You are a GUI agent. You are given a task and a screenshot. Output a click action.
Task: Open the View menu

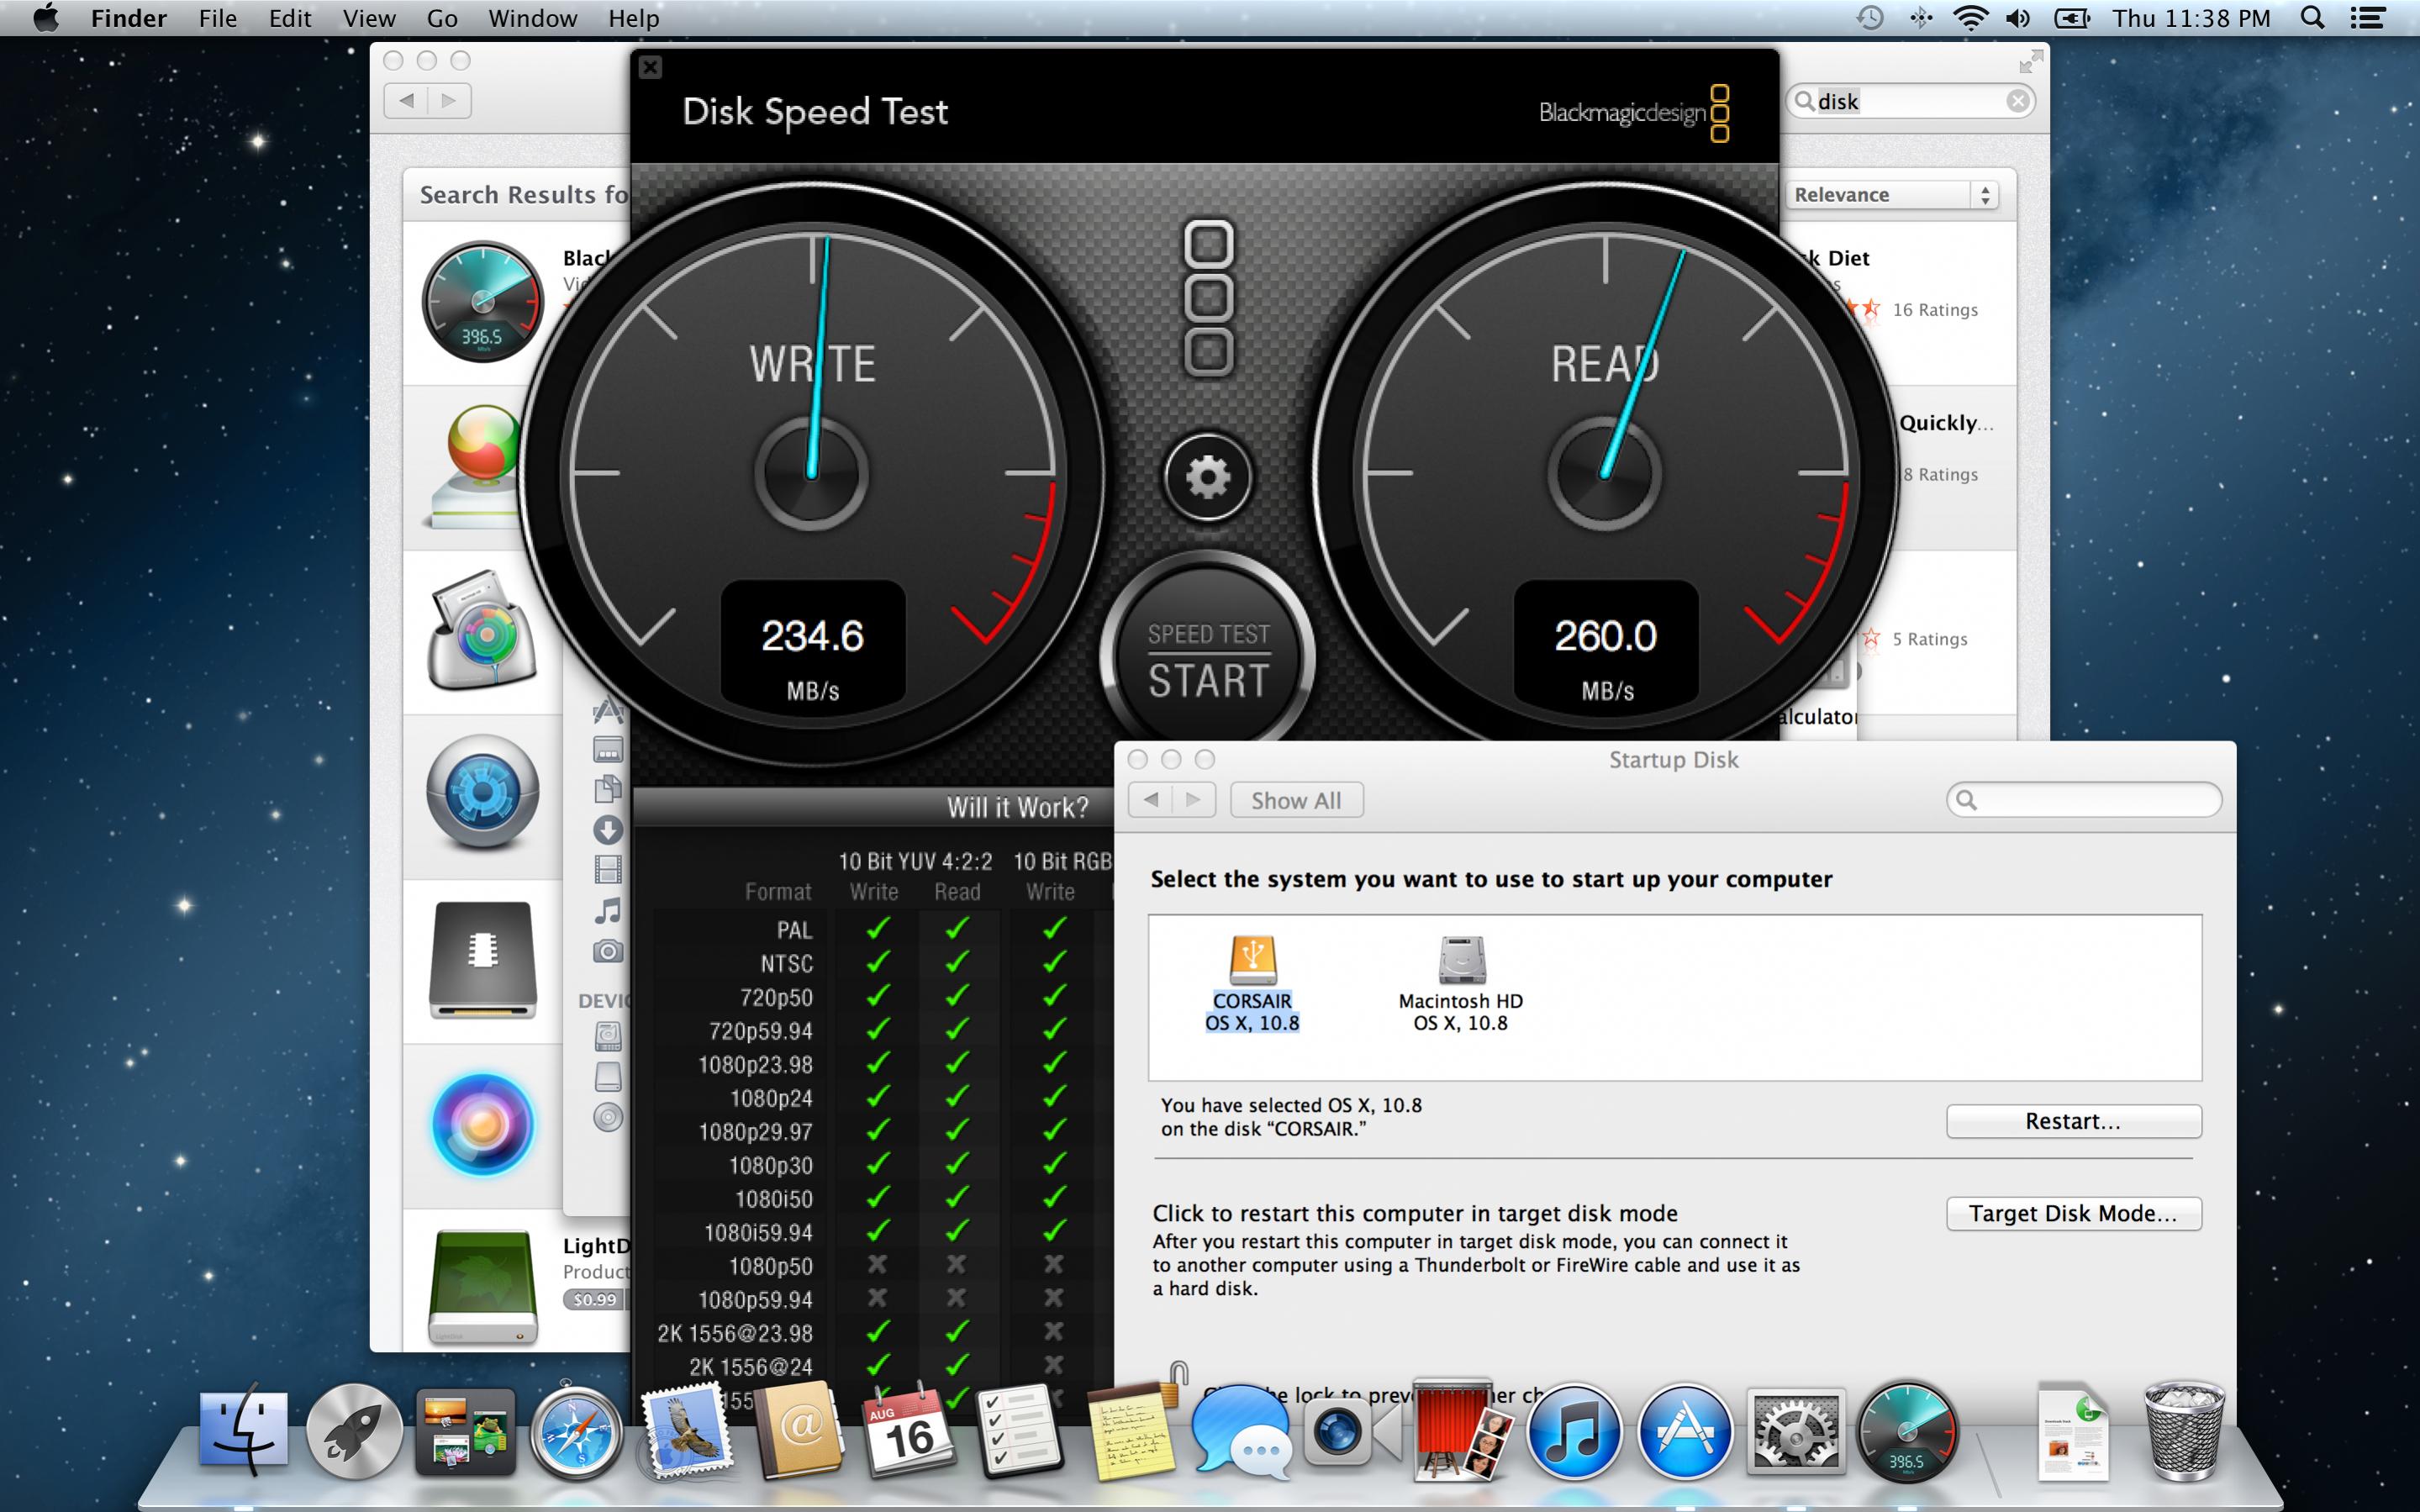(369, 18)
